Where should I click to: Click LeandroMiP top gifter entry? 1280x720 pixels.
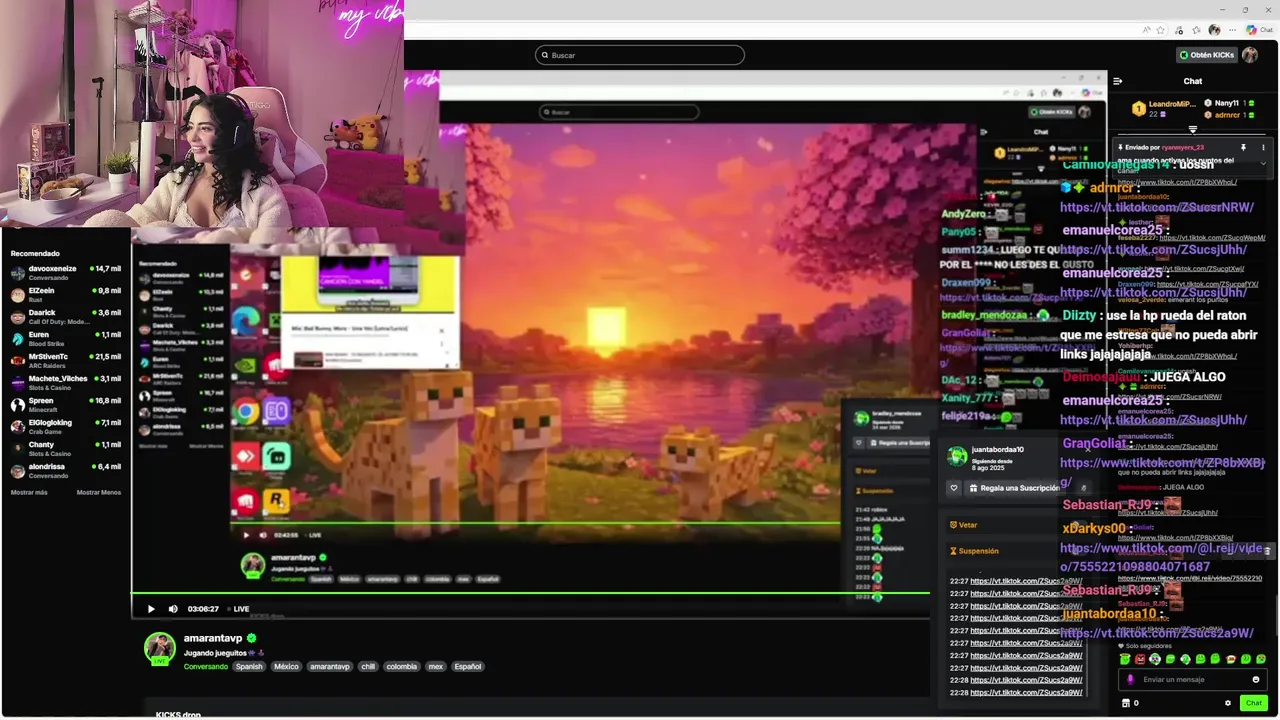point(1163,109)
